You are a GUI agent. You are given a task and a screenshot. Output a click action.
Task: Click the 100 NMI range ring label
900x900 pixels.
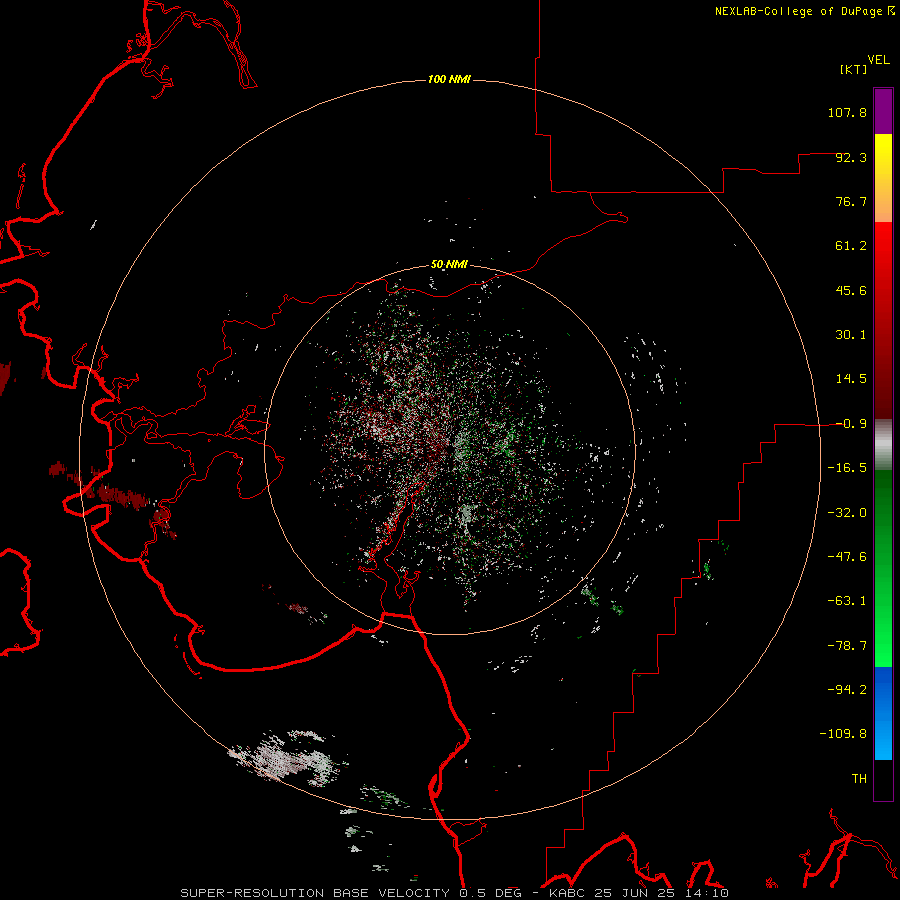tap(449, 79)
